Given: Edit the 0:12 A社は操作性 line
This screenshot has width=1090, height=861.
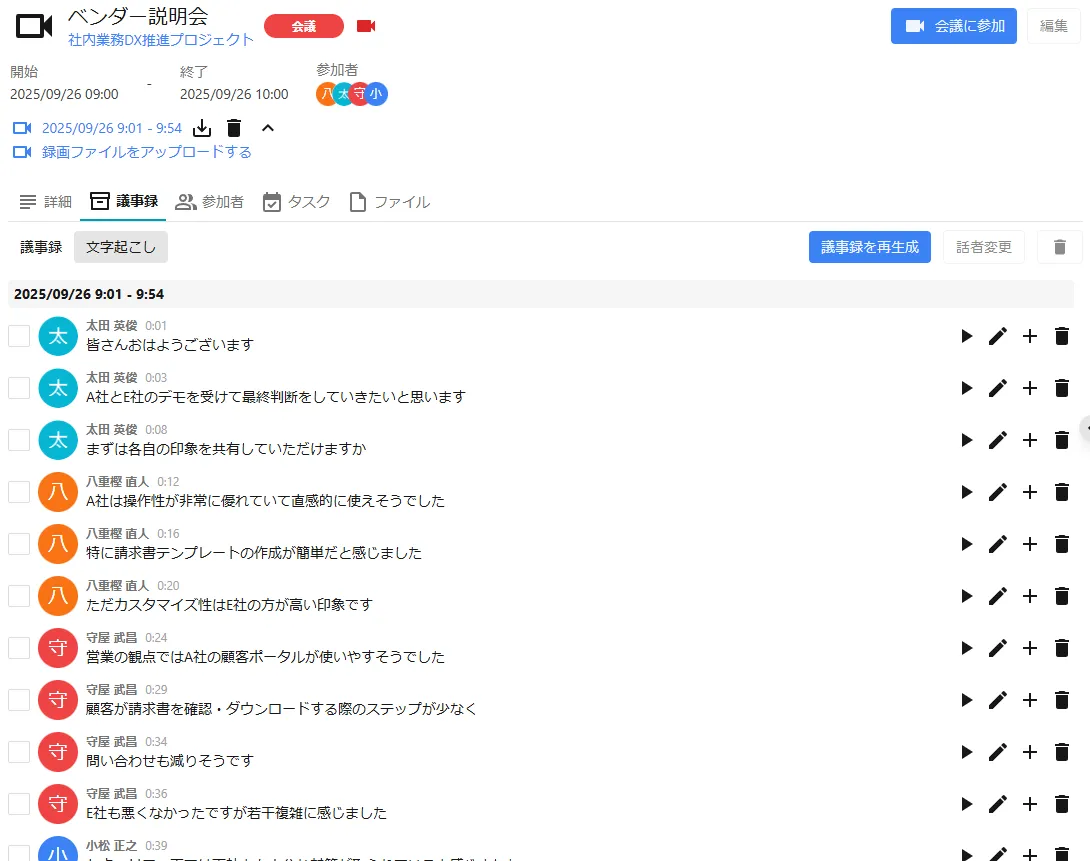Looking at the screenshot, I should point(998,492).
